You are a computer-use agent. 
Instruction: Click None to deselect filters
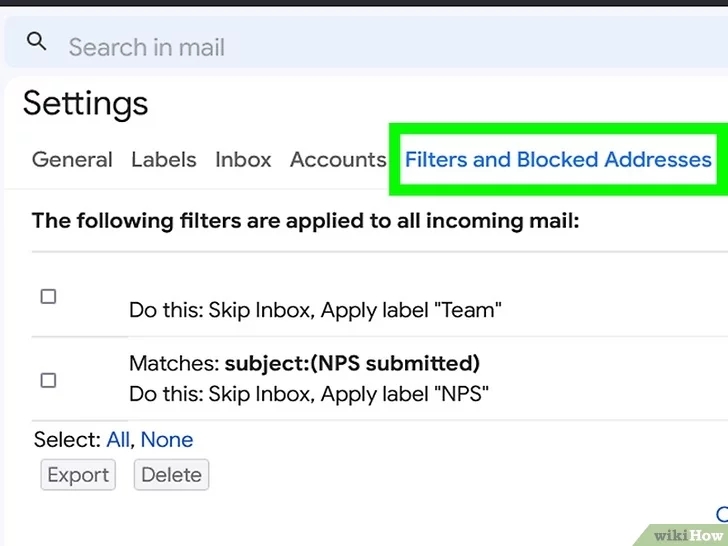(x=167, y=440)
